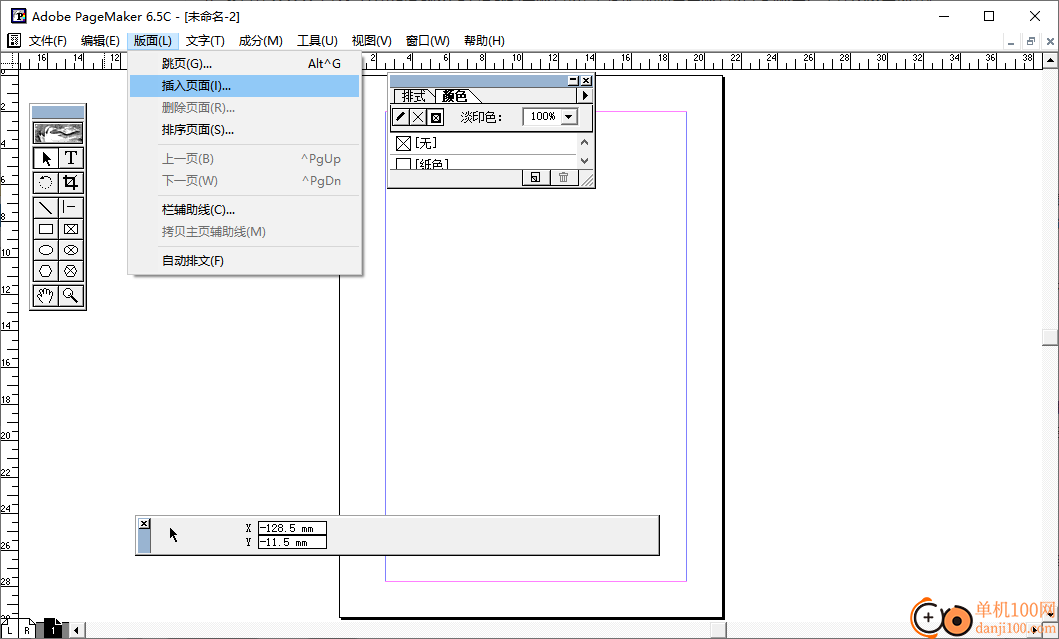
Task: Click the vertical scrollbar up arrow
Action: (x=1050, y=60)
